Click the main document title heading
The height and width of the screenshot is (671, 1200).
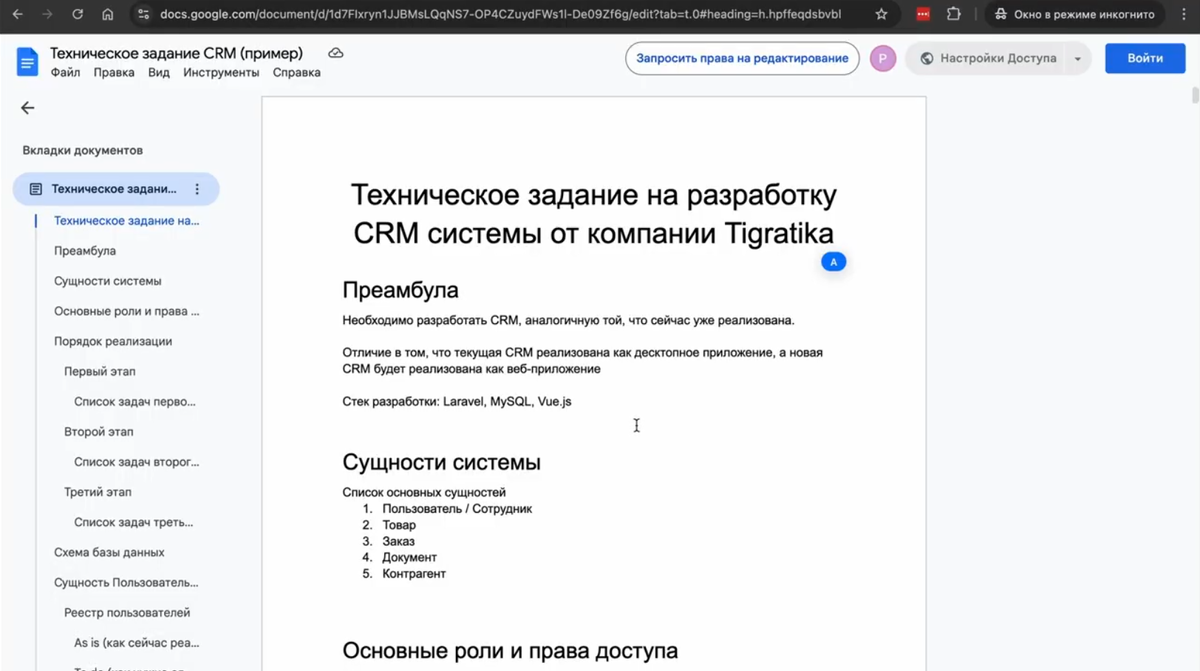coord(594,213)
